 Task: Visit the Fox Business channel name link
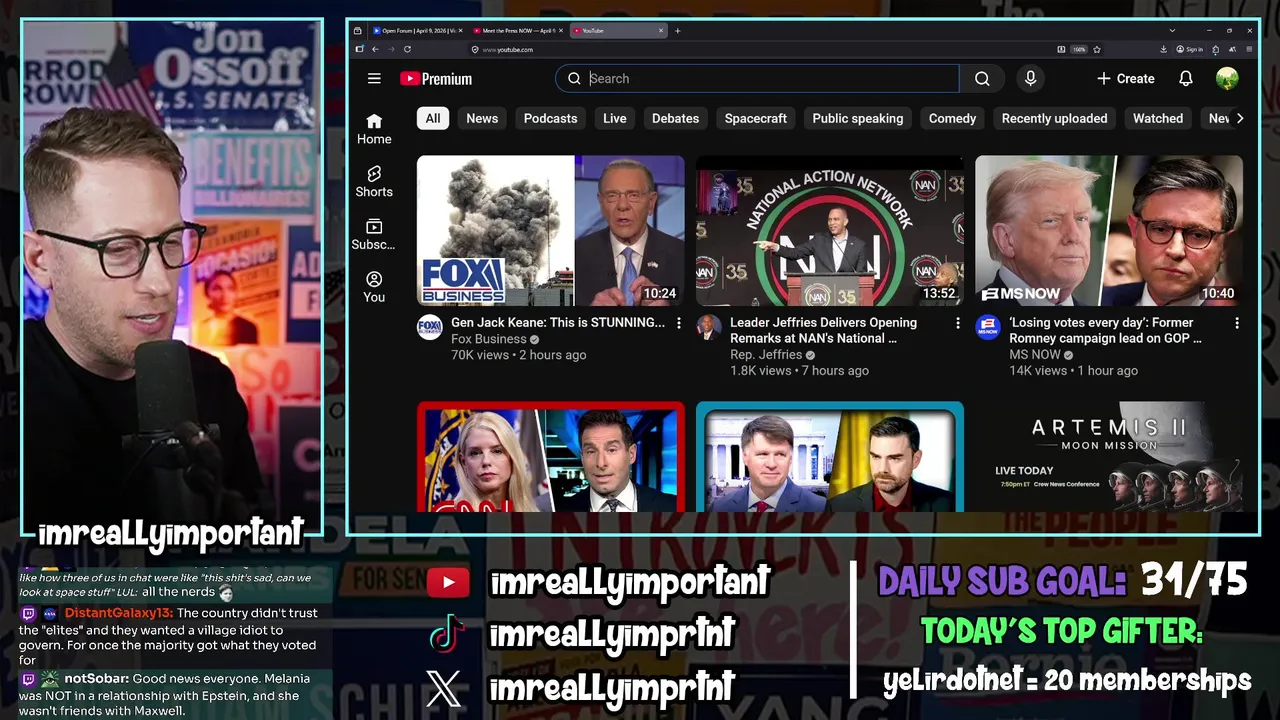489,339
